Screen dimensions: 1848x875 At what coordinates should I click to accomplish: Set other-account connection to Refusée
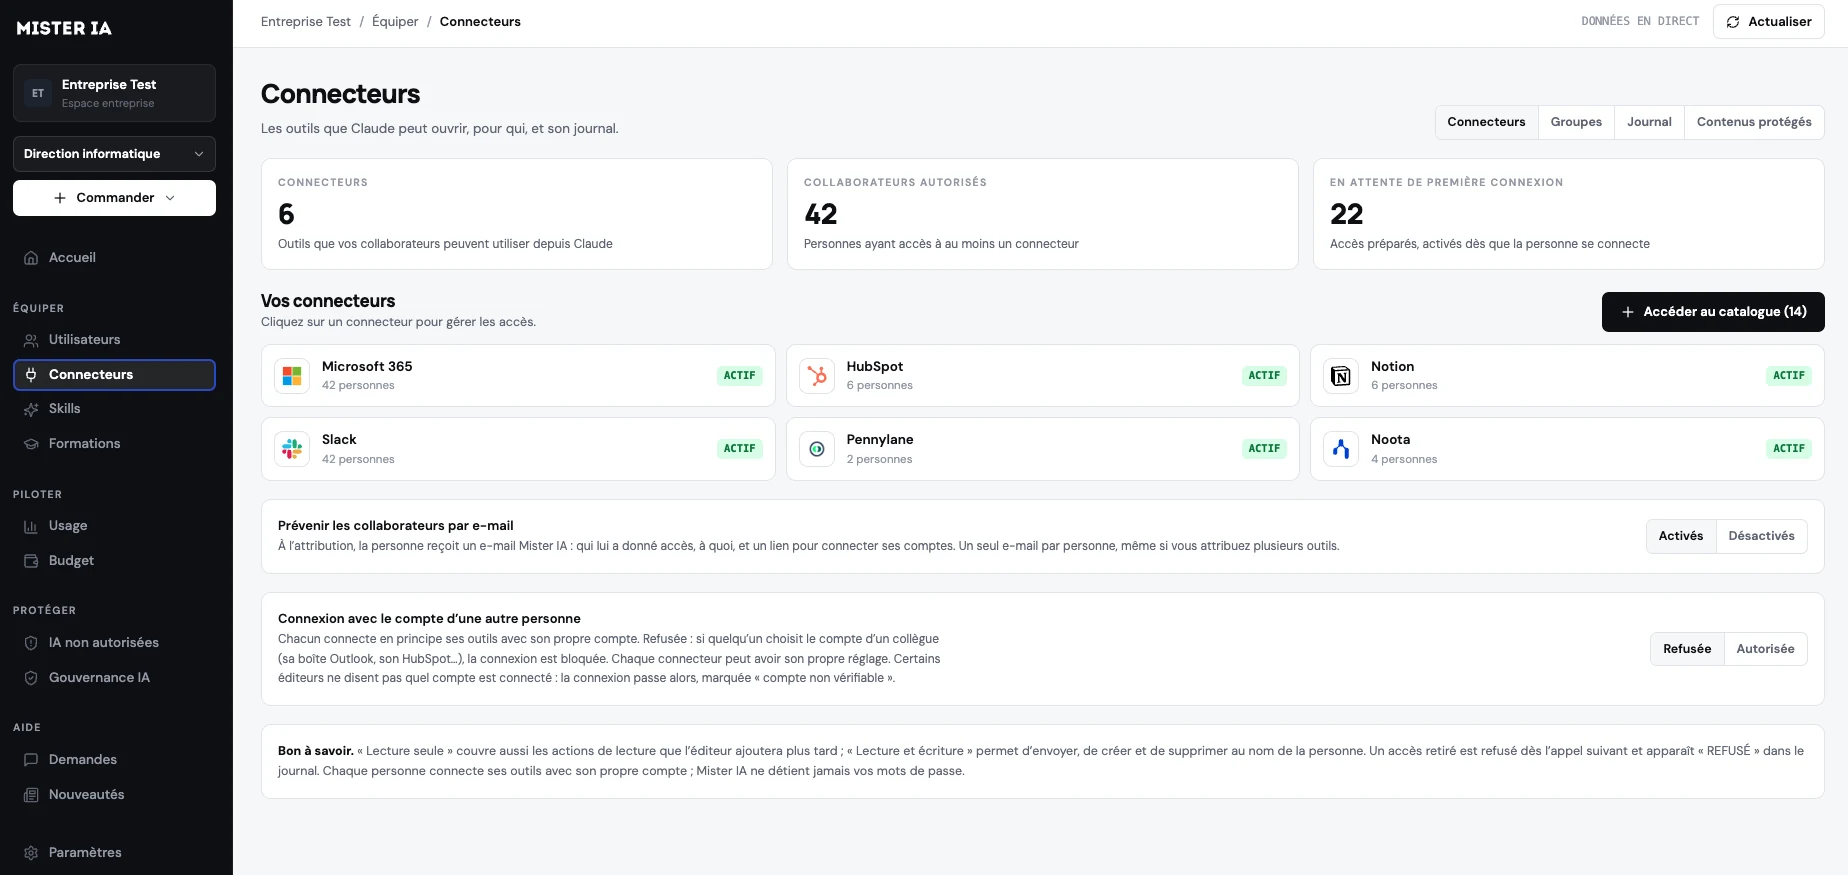1687,649
